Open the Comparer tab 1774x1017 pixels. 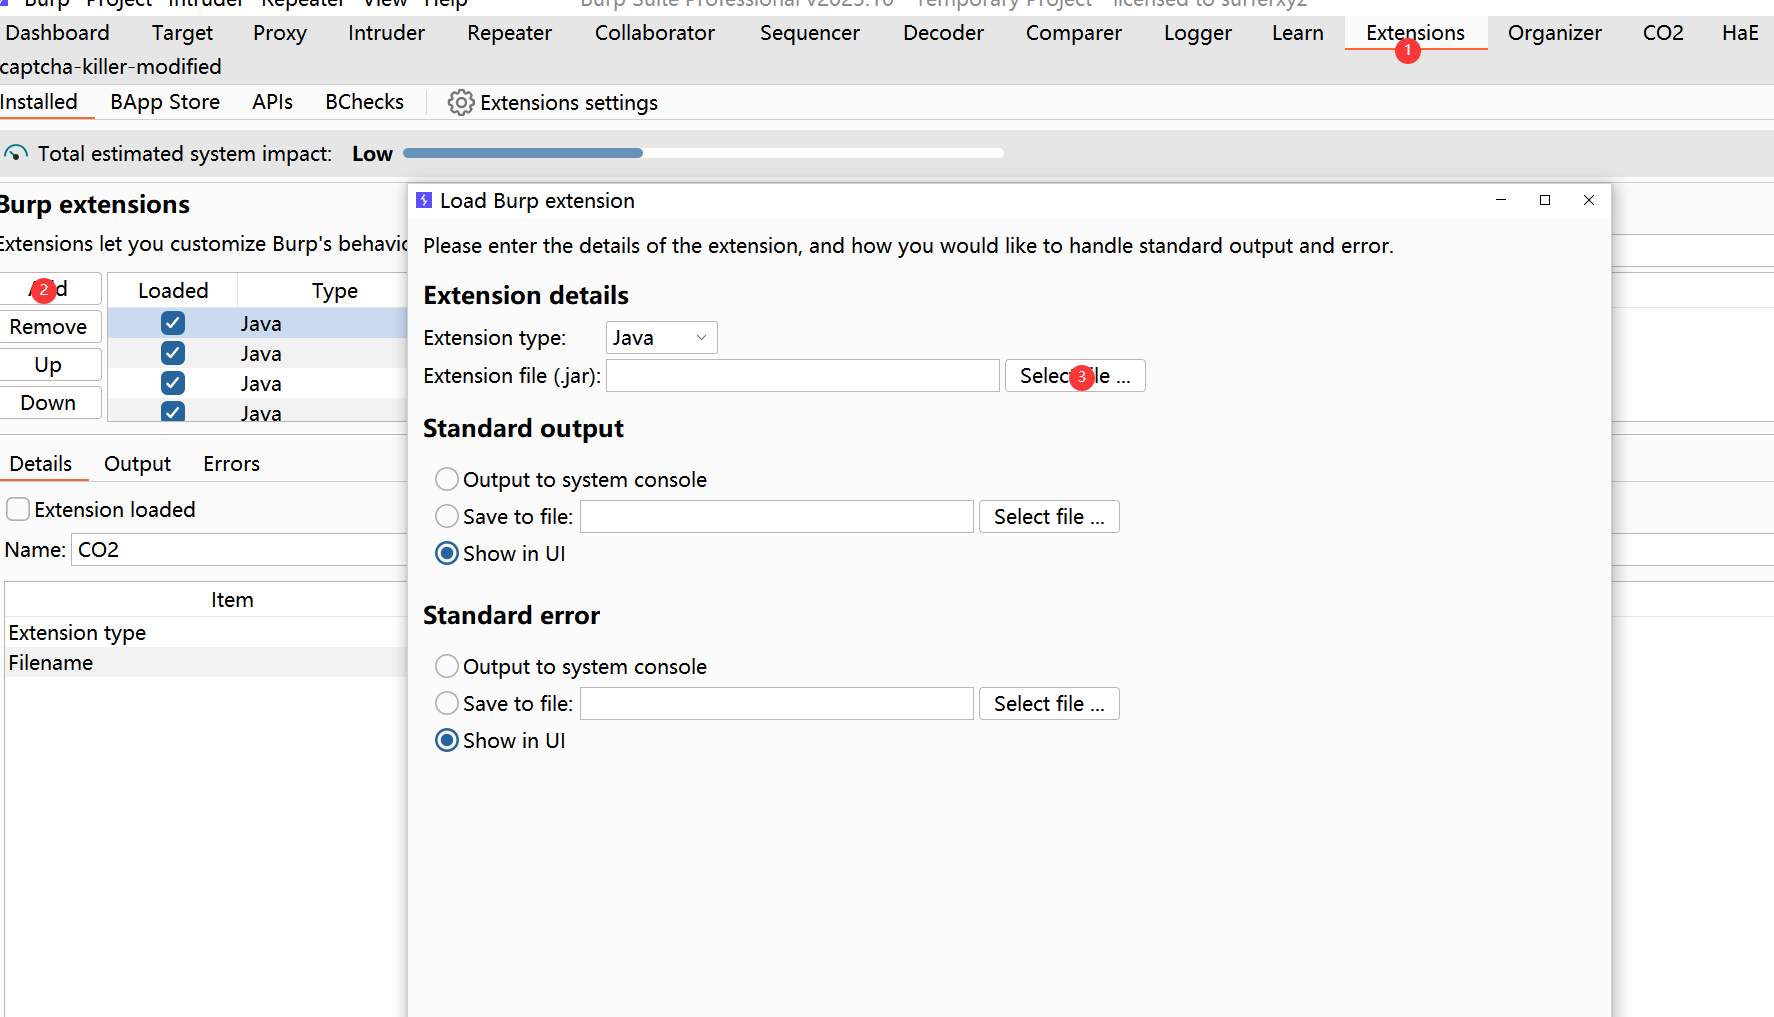[x=1074, y=33]
